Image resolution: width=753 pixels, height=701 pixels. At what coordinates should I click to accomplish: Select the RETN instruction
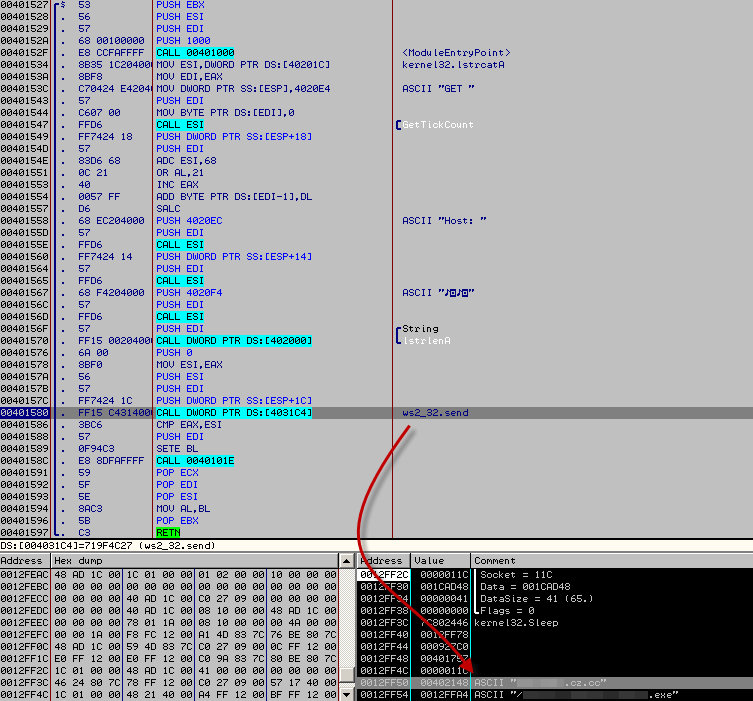[x=168, y=533]
